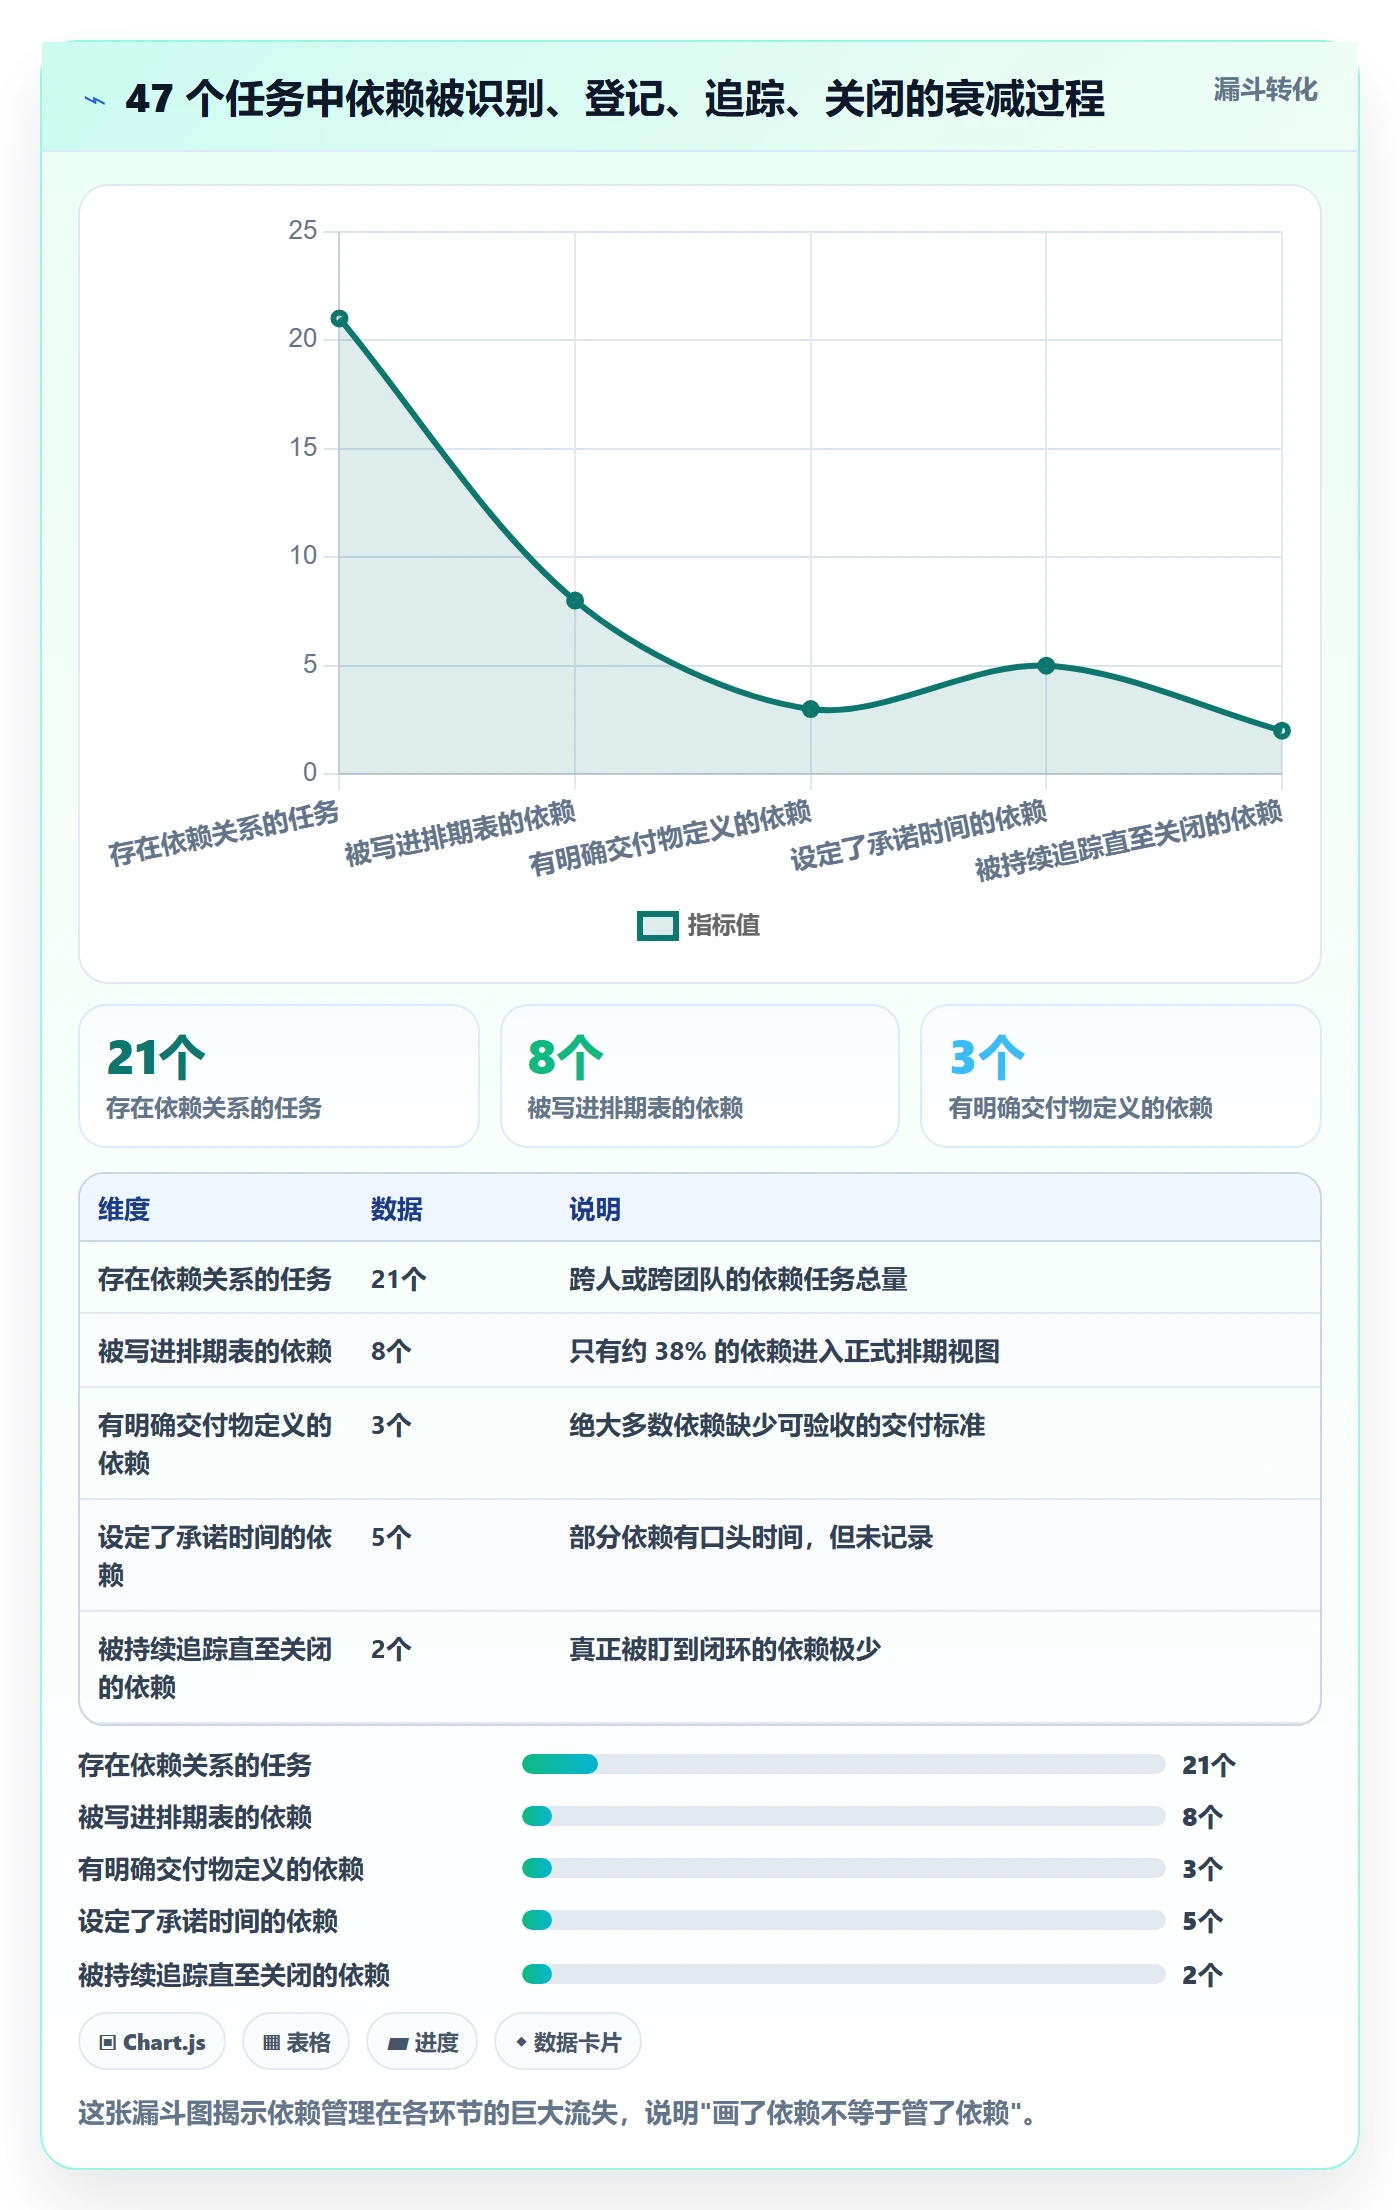Select the chart point for 被写进排期表的依赖
Image resolution: width=1400 pixels, height=2210 pixels.
click(x=575, y=601)
